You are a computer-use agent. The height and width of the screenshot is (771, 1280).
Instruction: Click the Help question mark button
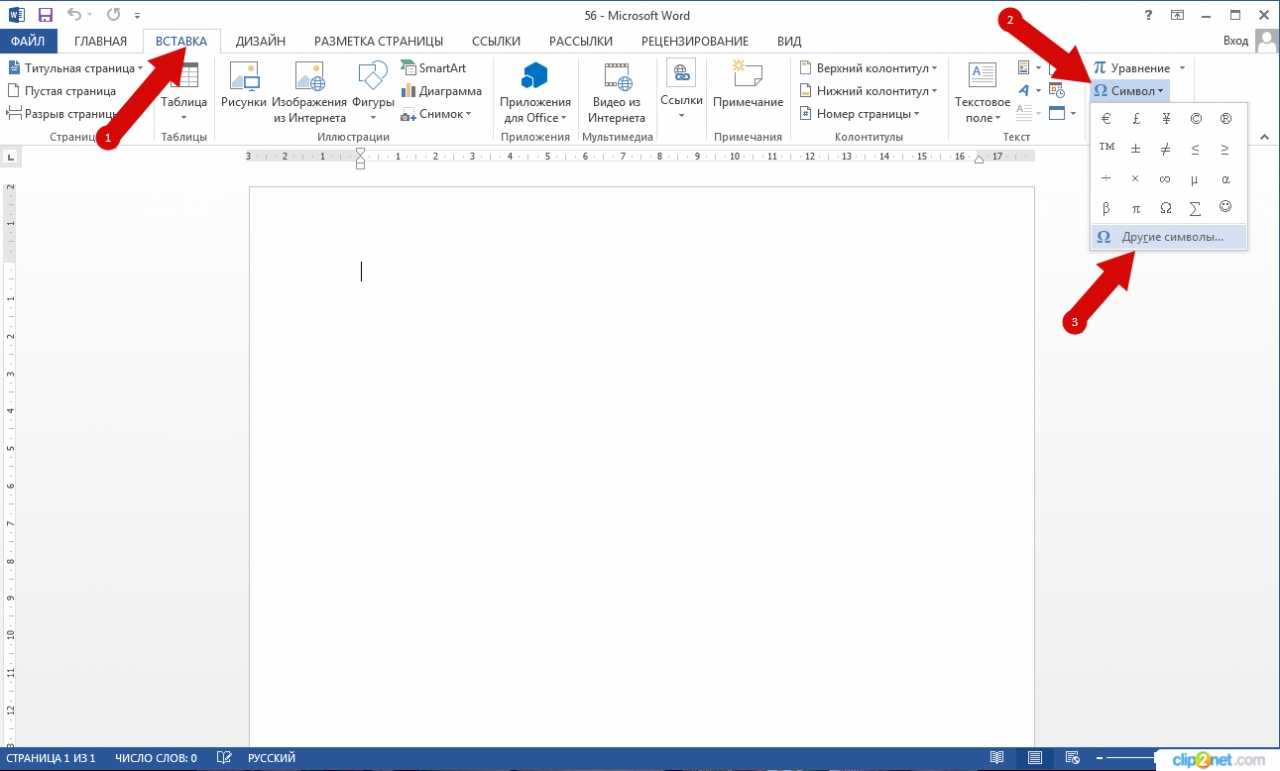pos(1148,15)
